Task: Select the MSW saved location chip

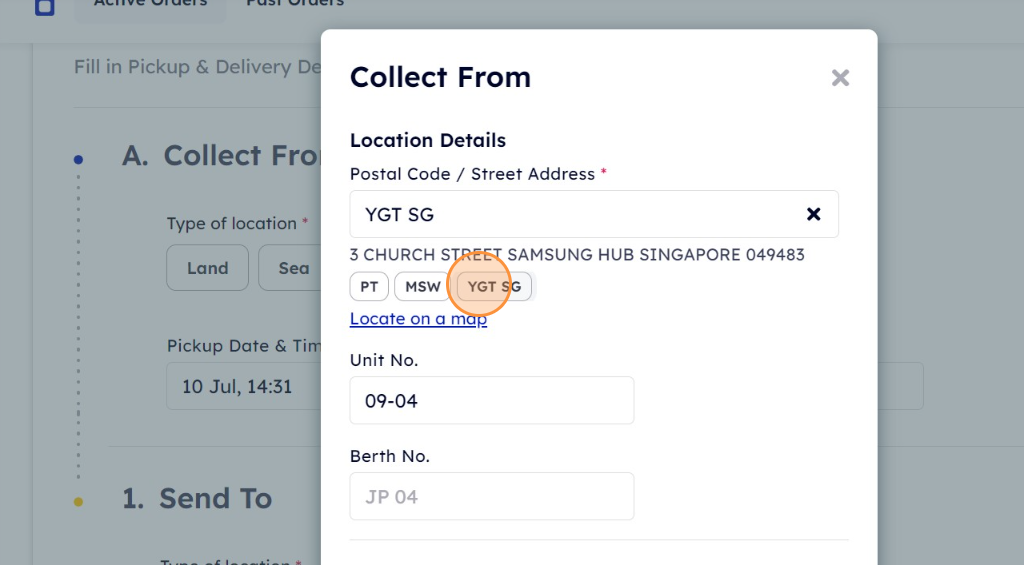Action: [423, 287]
